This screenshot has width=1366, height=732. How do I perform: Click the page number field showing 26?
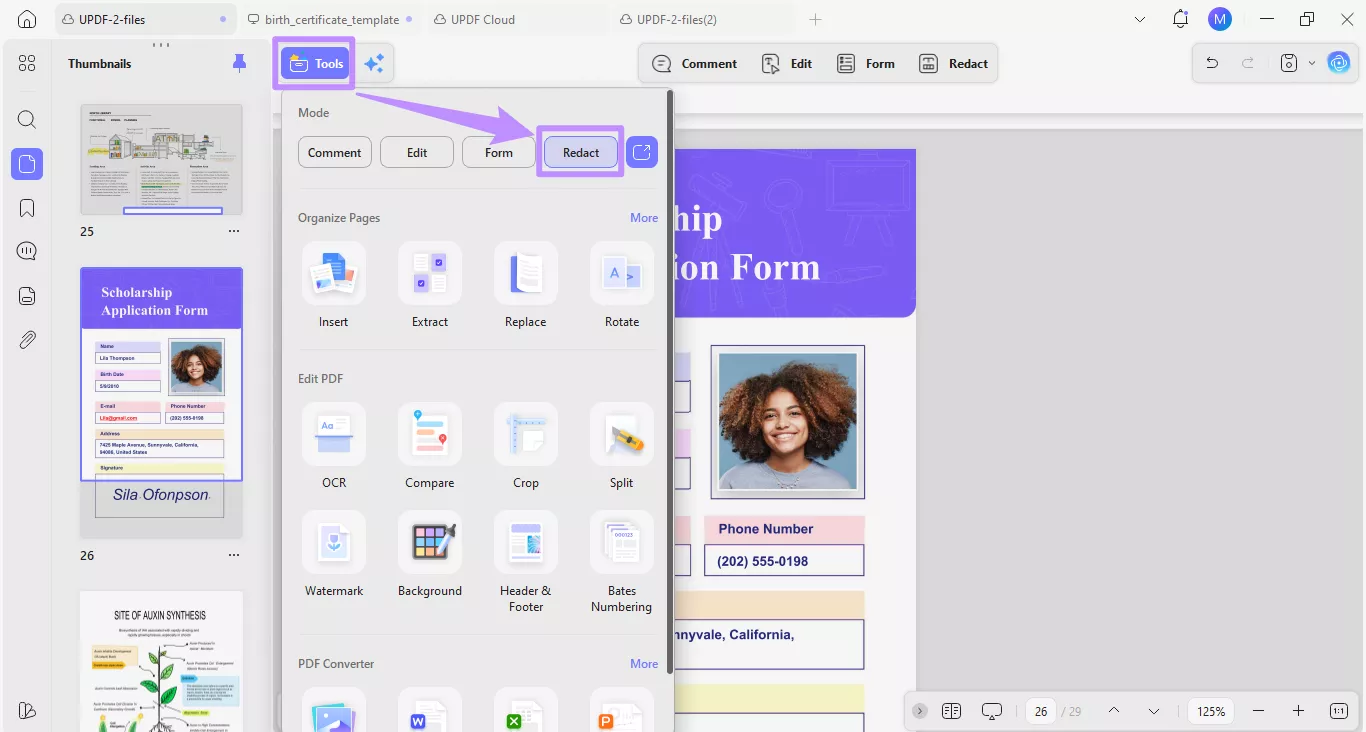coord(1041,711)
